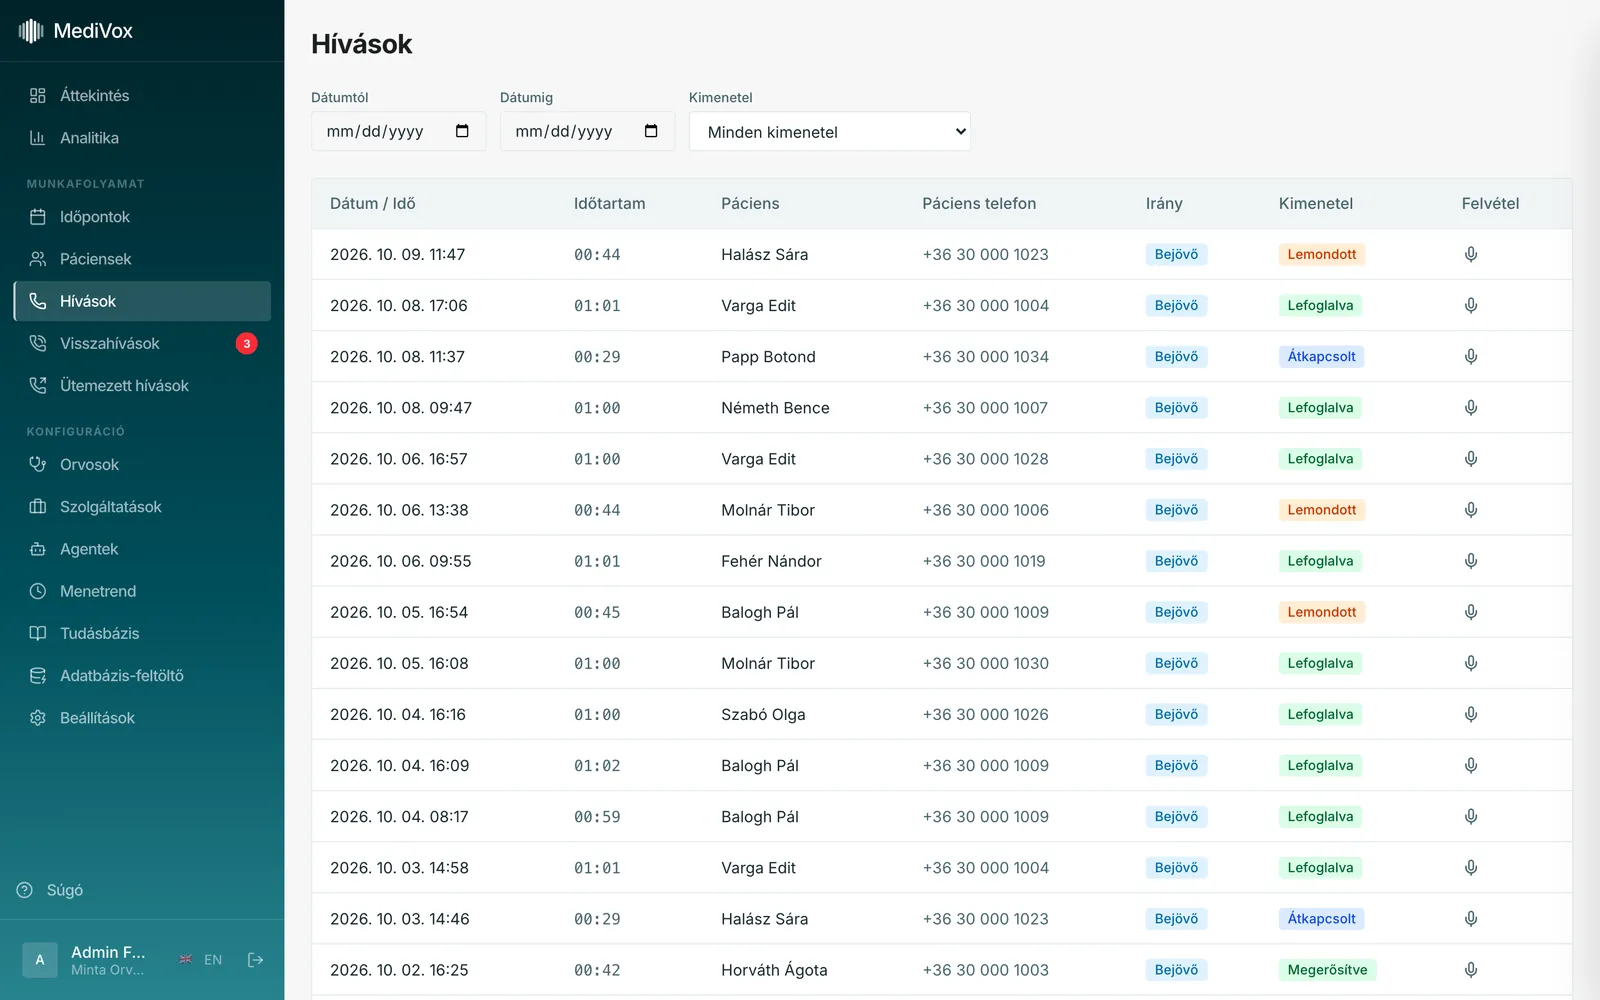Open recording for Németh Bence call
Viewport: 1600px width, 1000px height.
click(x=1470, y=407)
